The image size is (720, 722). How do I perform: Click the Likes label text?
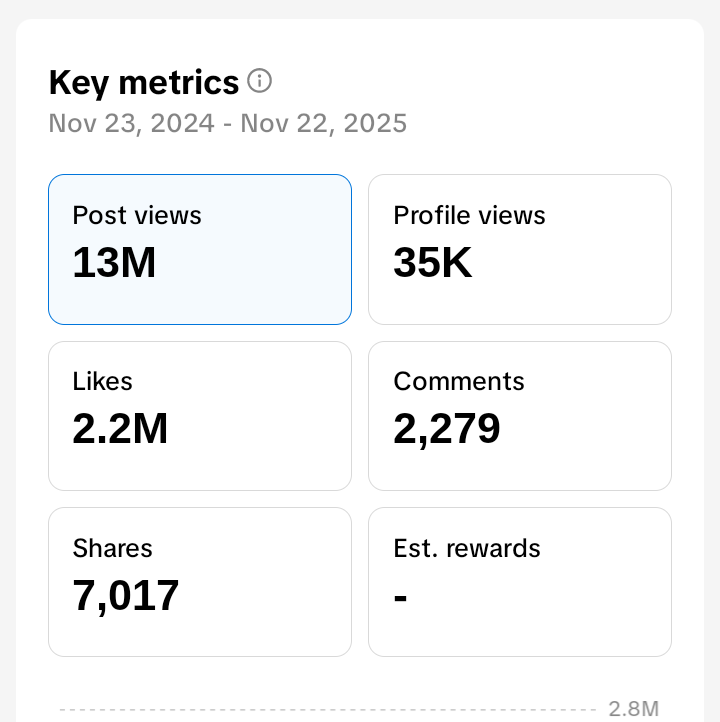click(x=103, y=381)
